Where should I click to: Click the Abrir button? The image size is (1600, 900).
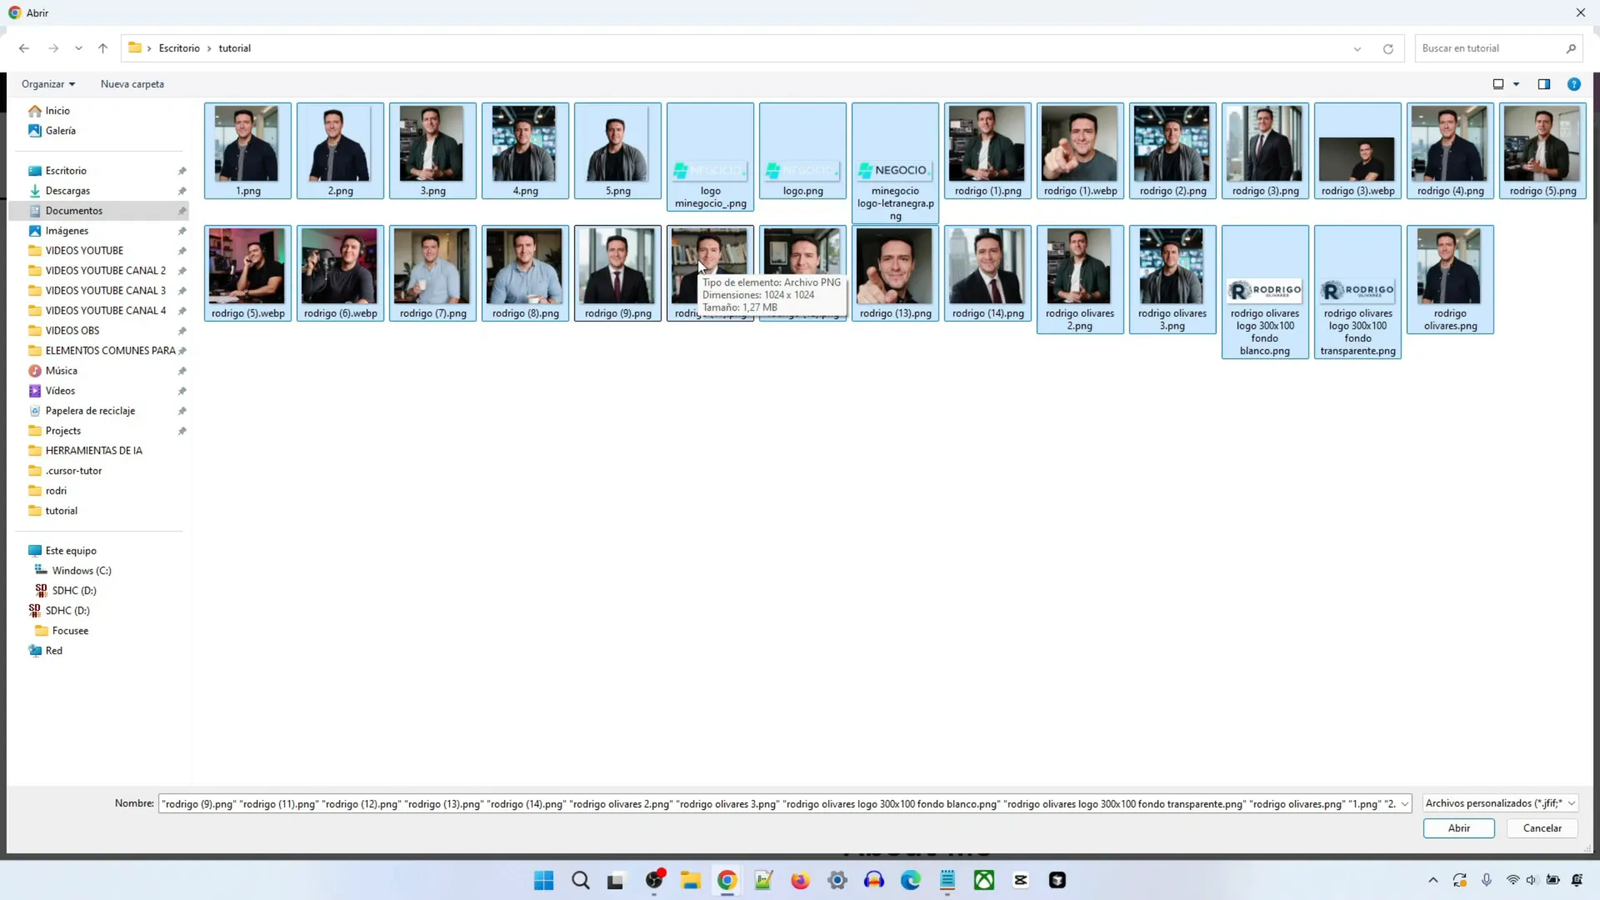[1458, 828]
